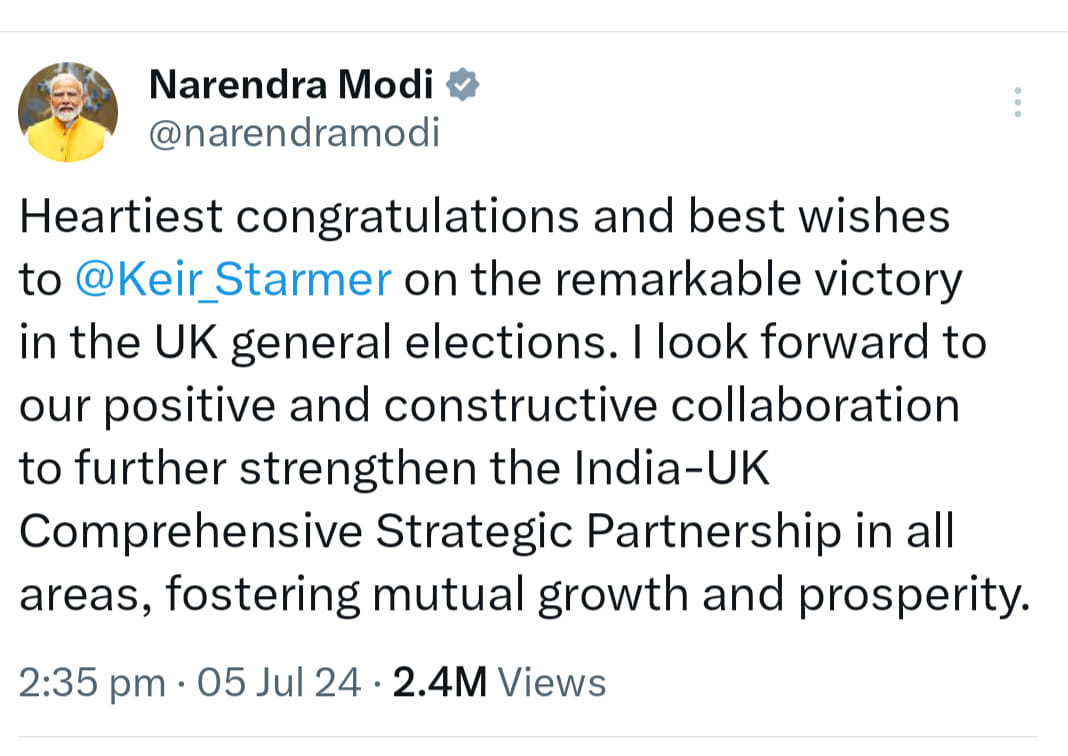Open Narendra Modi's profile picture
Screen dimensions: 1068x756
click(x=67, y=112)
